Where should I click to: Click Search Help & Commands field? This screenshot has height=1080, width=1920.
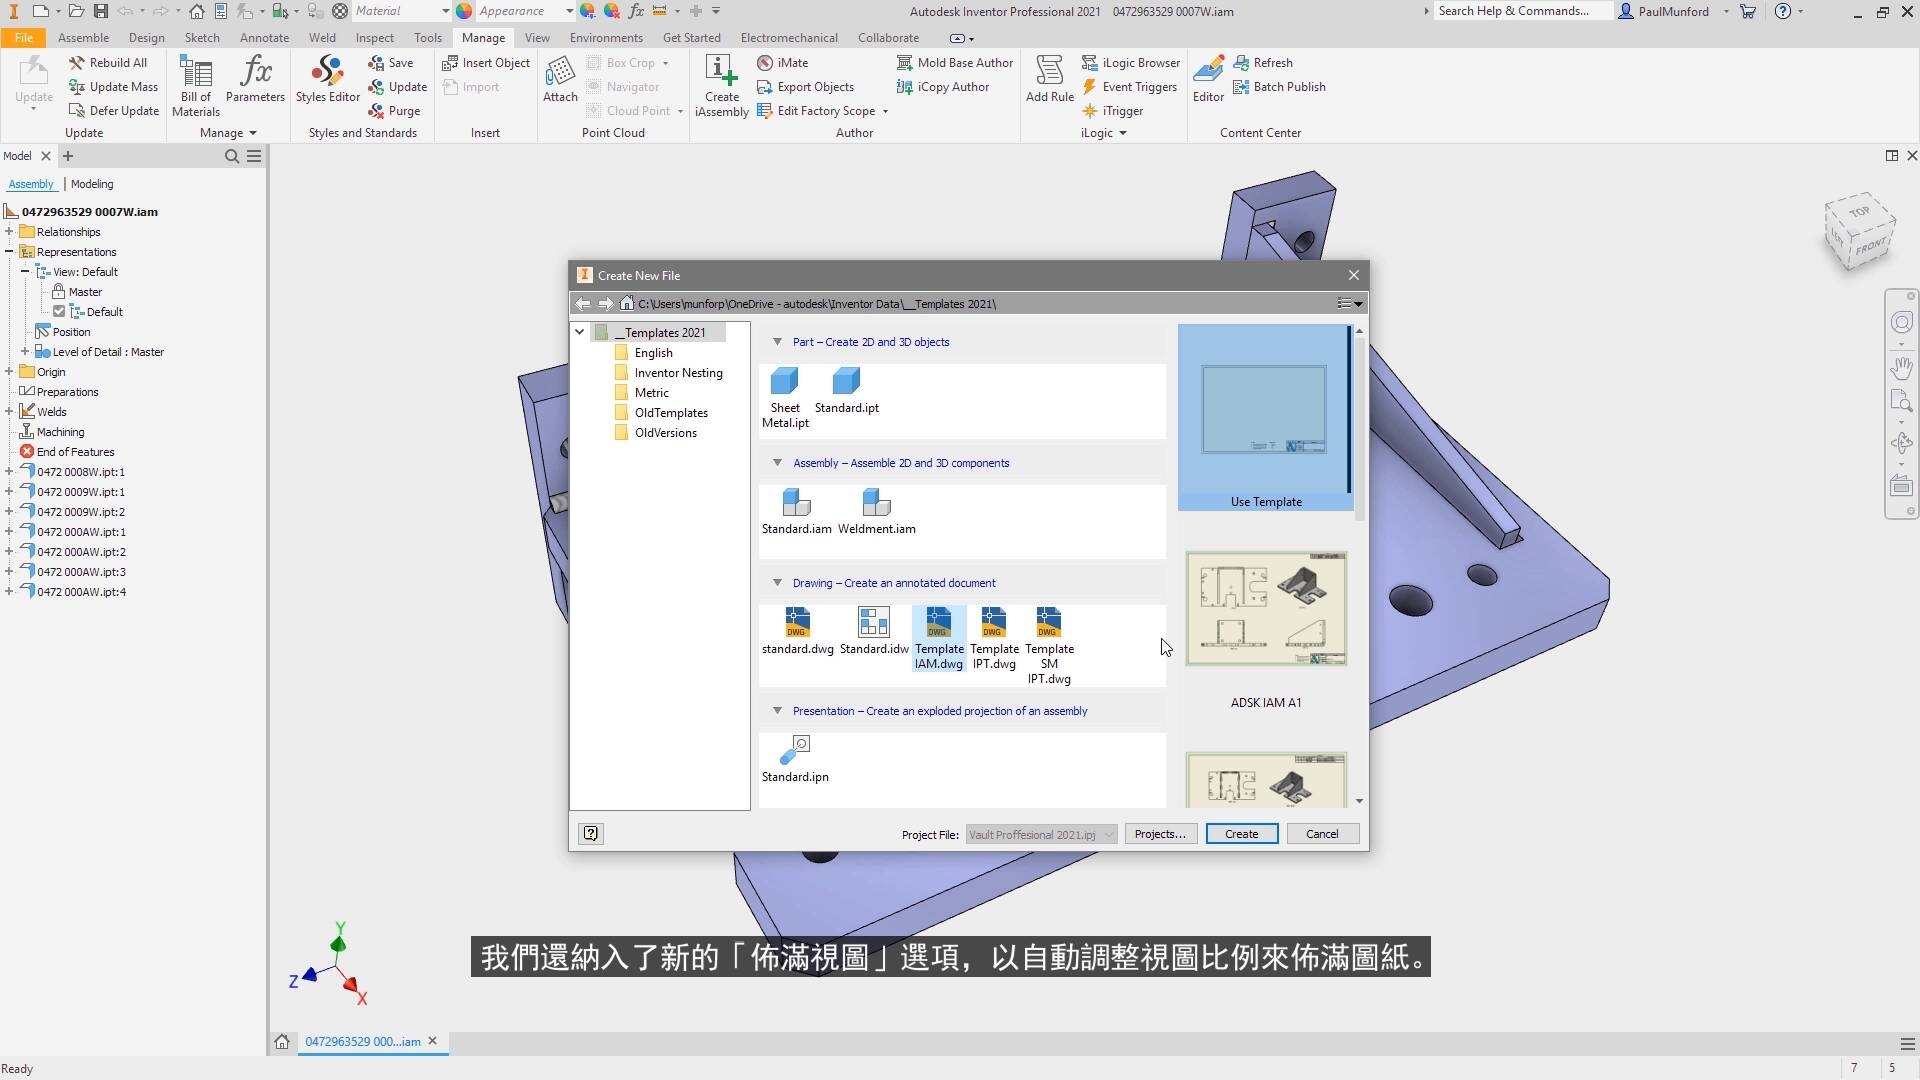coord(1521,11)
